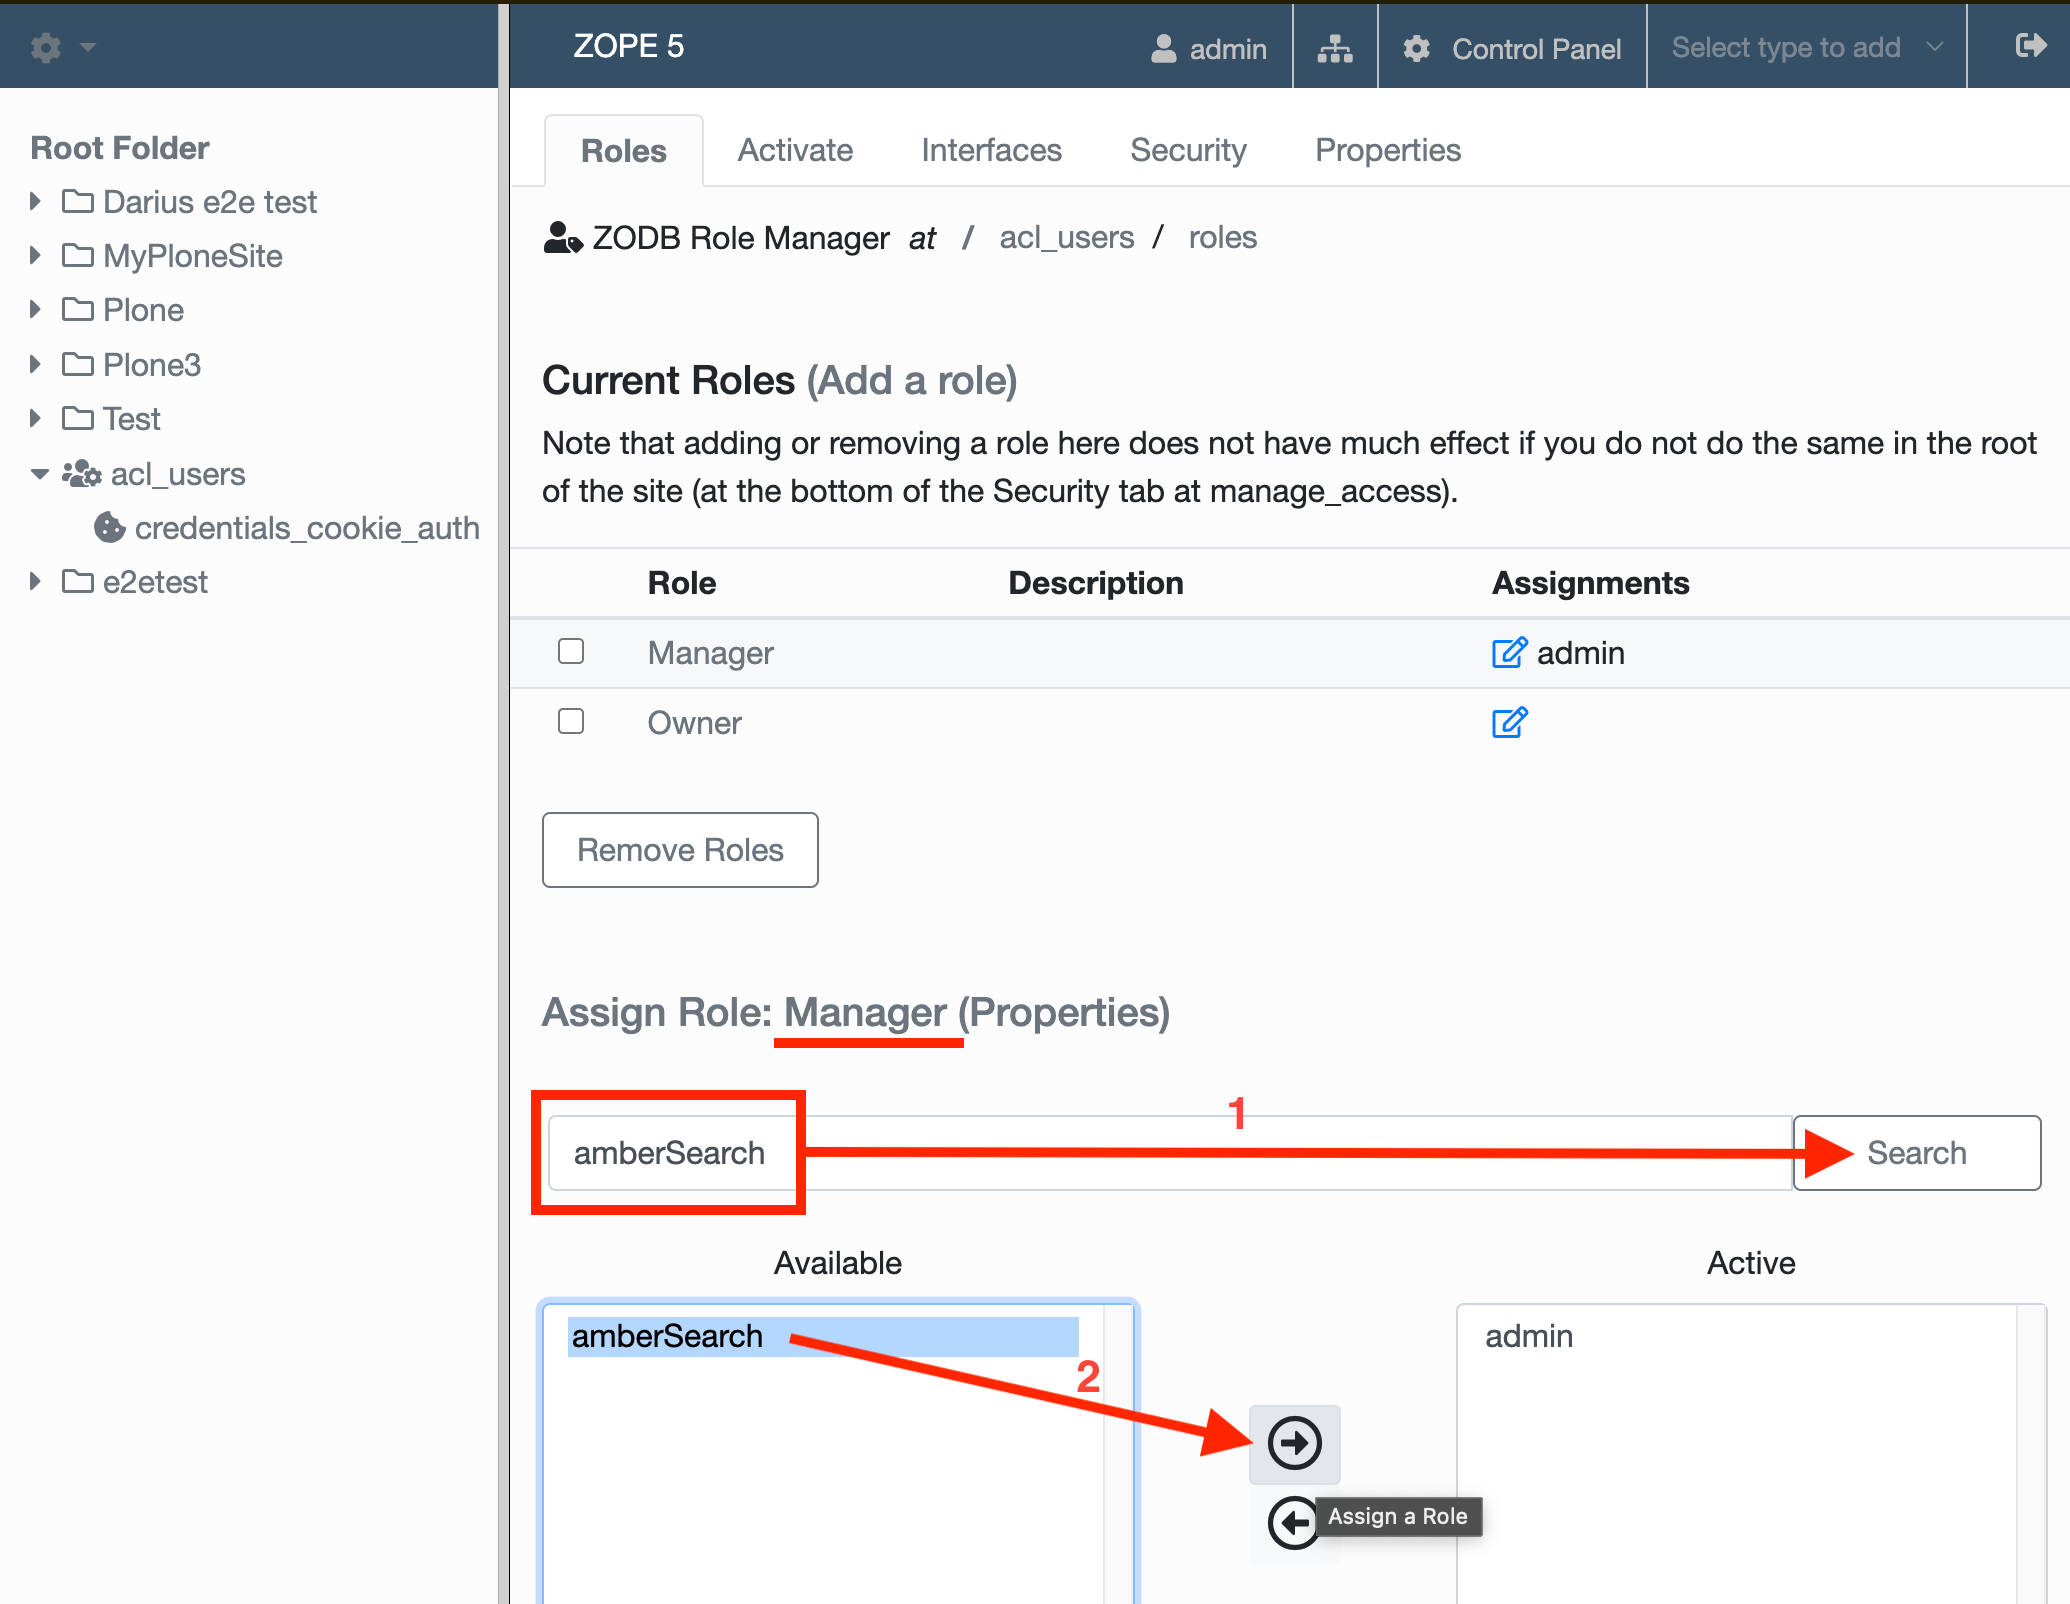Click the ZOPE 5 title

[x=628, y=46]
